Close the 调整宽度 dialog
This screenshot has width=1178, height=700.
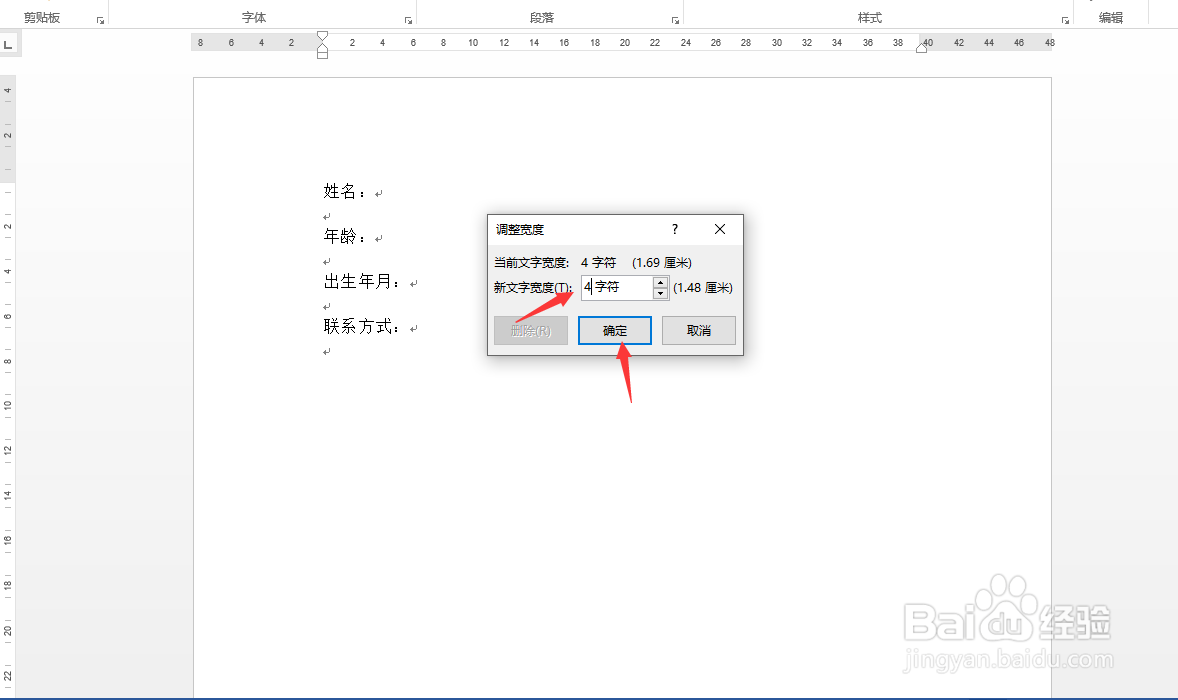[719, 229]
